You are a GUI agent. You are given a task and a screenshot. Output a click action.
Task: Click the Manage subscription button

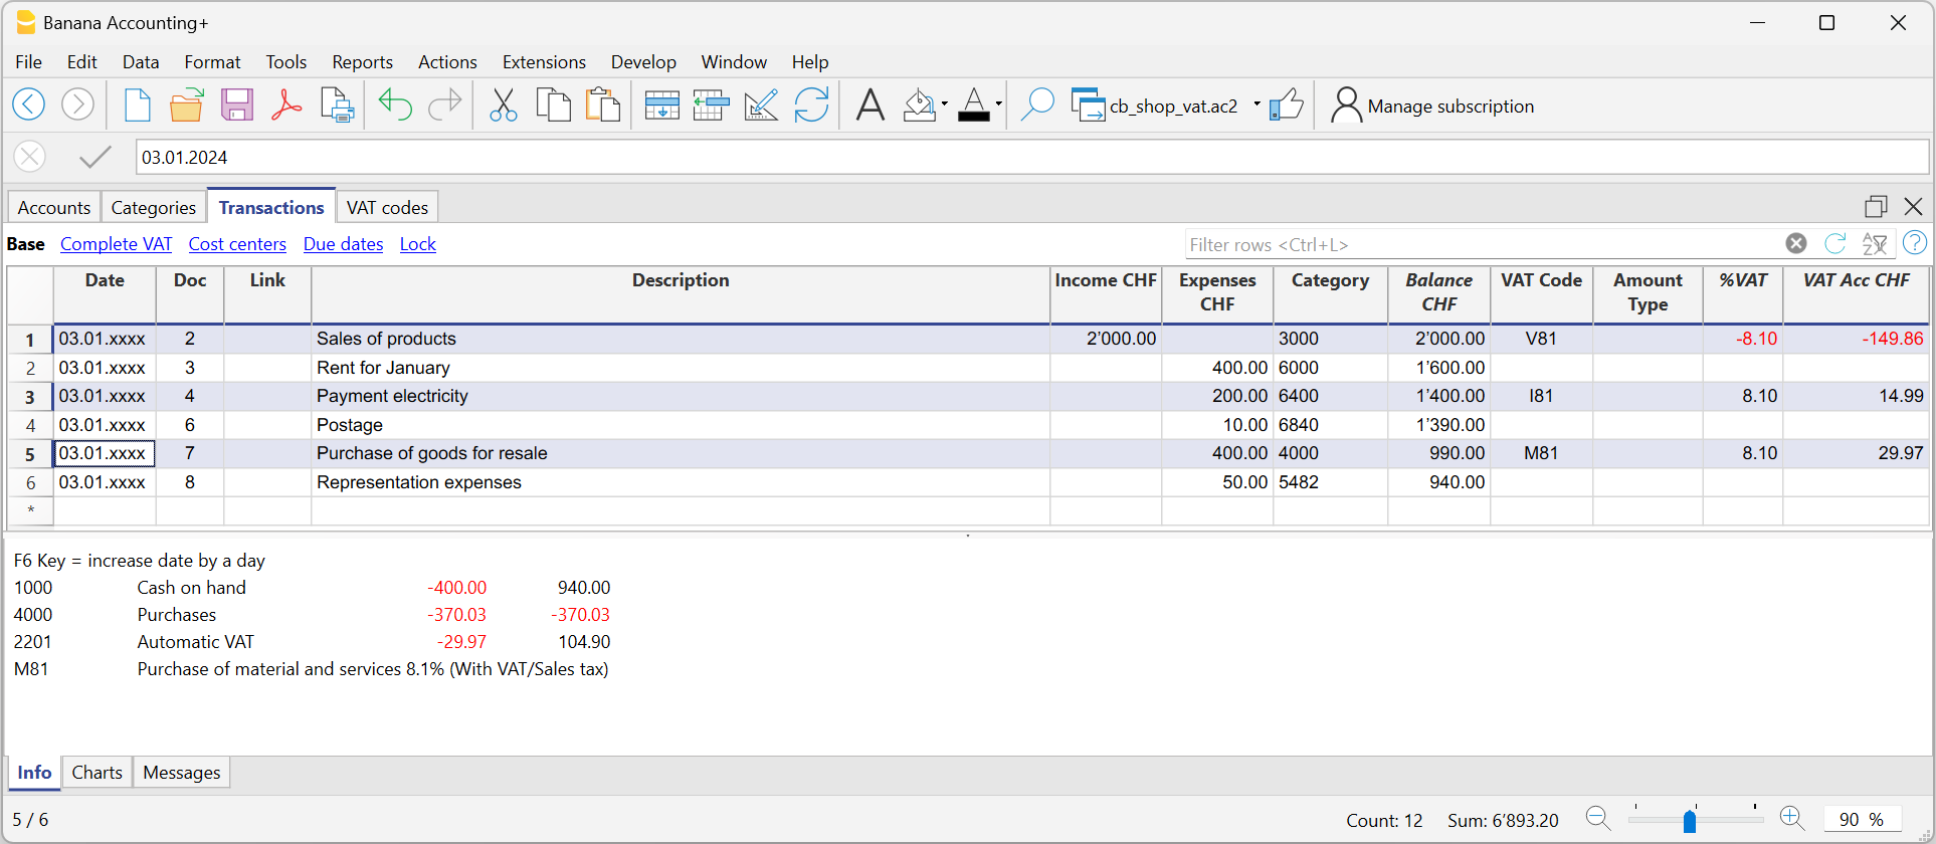(1432, 106)
